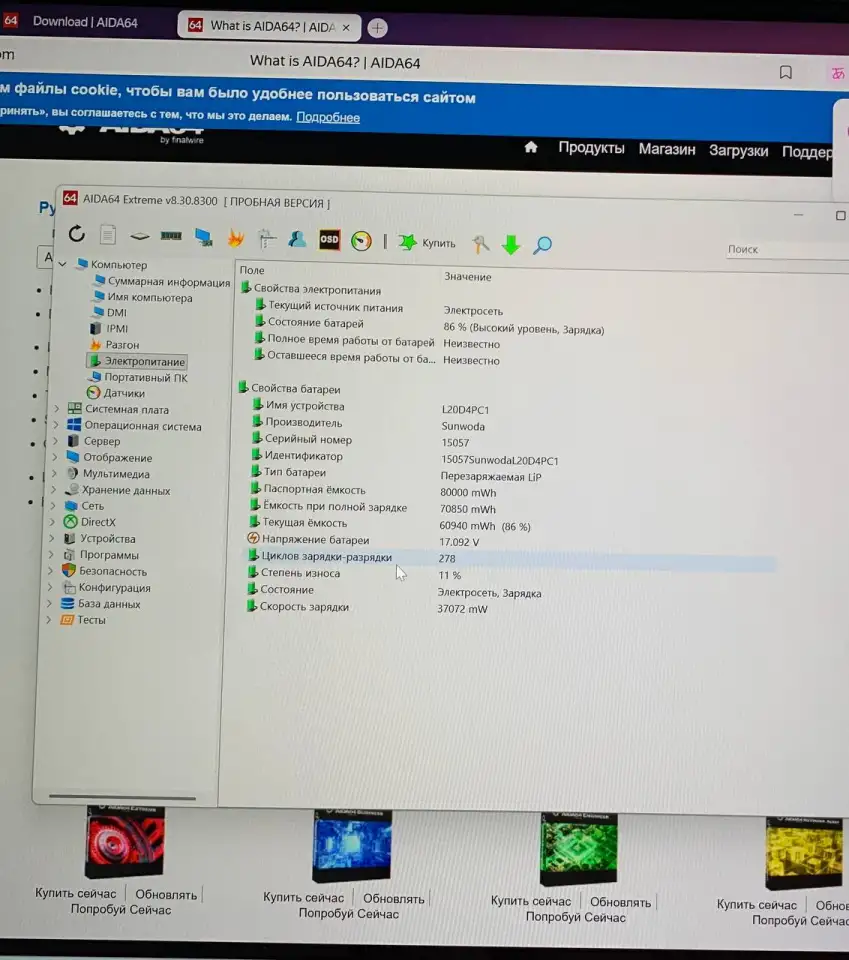Click the Устройства devices icon
The height and width of the screenshot is (960, 849).
tap(70, 538)
